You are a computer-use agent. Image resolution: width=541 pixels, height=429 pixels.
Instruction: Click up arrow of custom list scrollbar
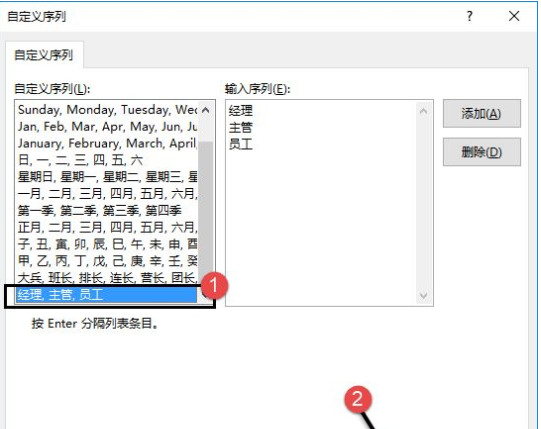click(206, 110)
